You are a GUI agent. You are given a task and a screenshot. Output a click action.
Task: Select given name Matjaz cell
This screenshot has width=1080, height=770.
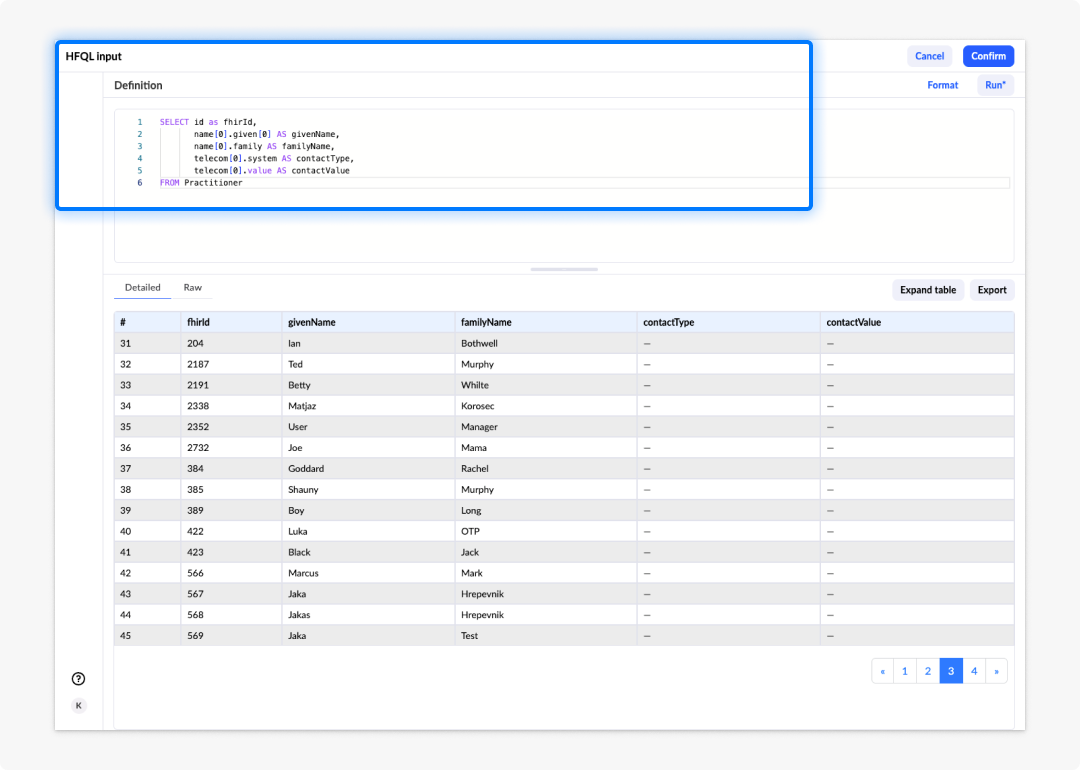[368, 406]
